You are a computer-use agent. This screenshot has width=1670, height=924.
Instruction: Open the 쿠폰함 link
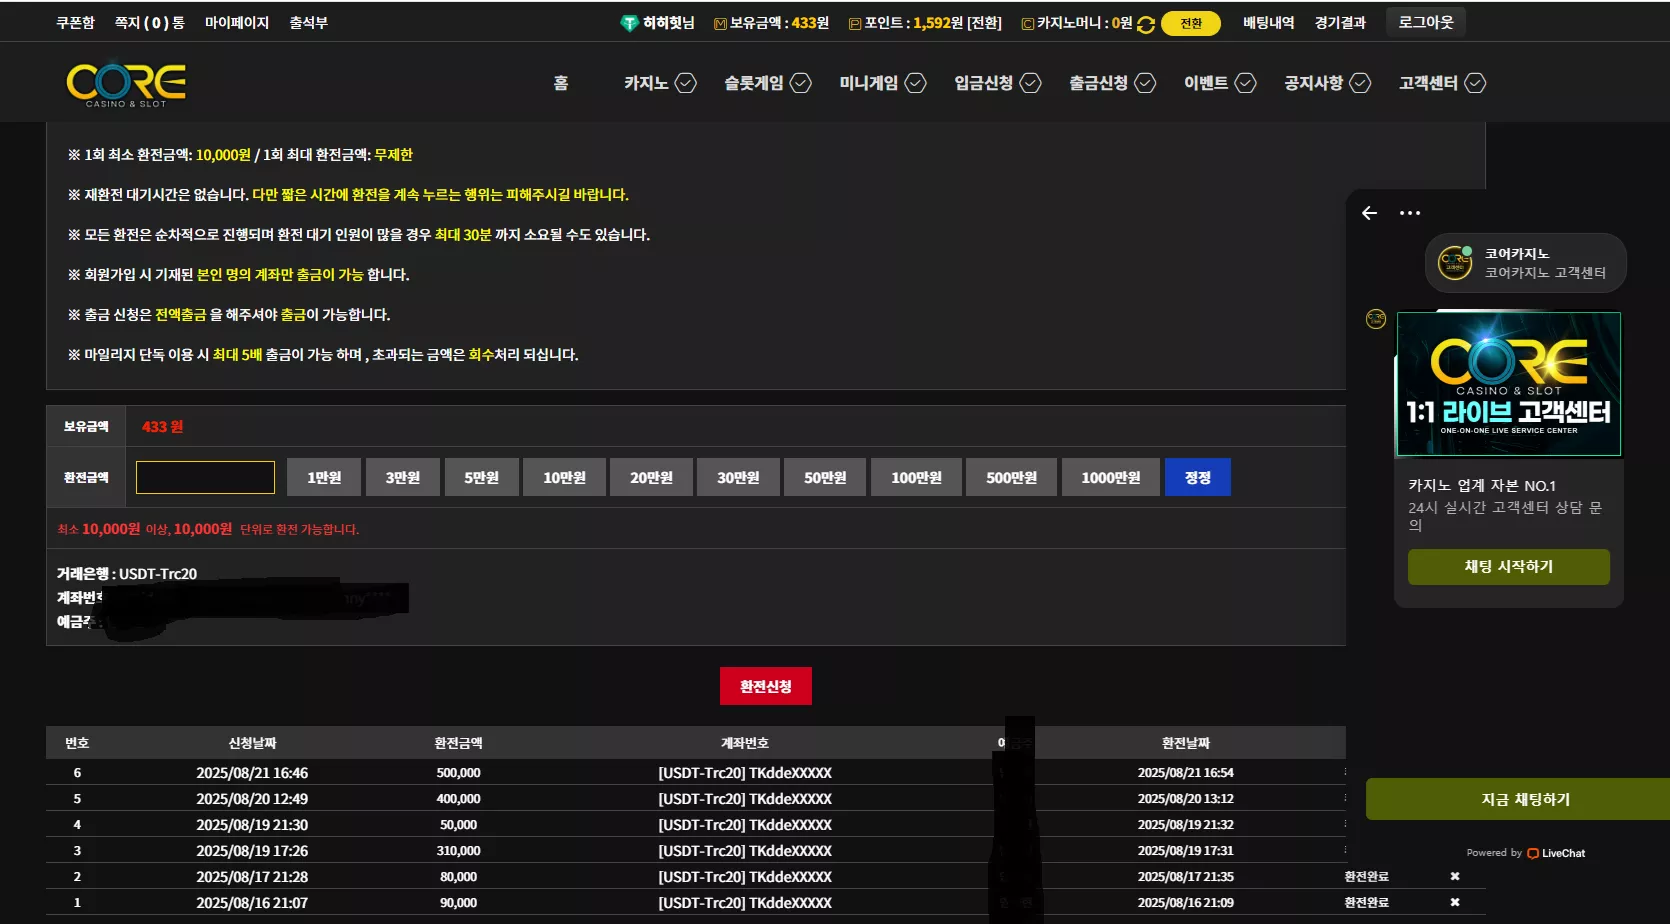[x=75, y=23]
